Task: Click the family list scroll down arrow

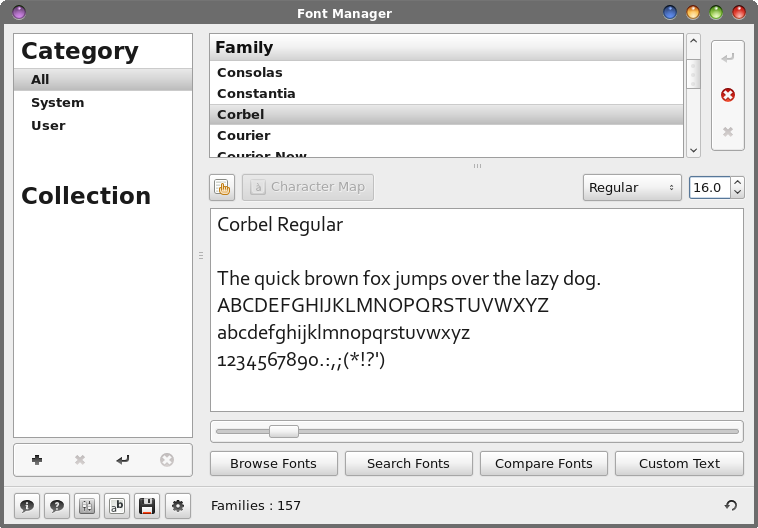Action: pyautogui.click(x=693, y=150)
